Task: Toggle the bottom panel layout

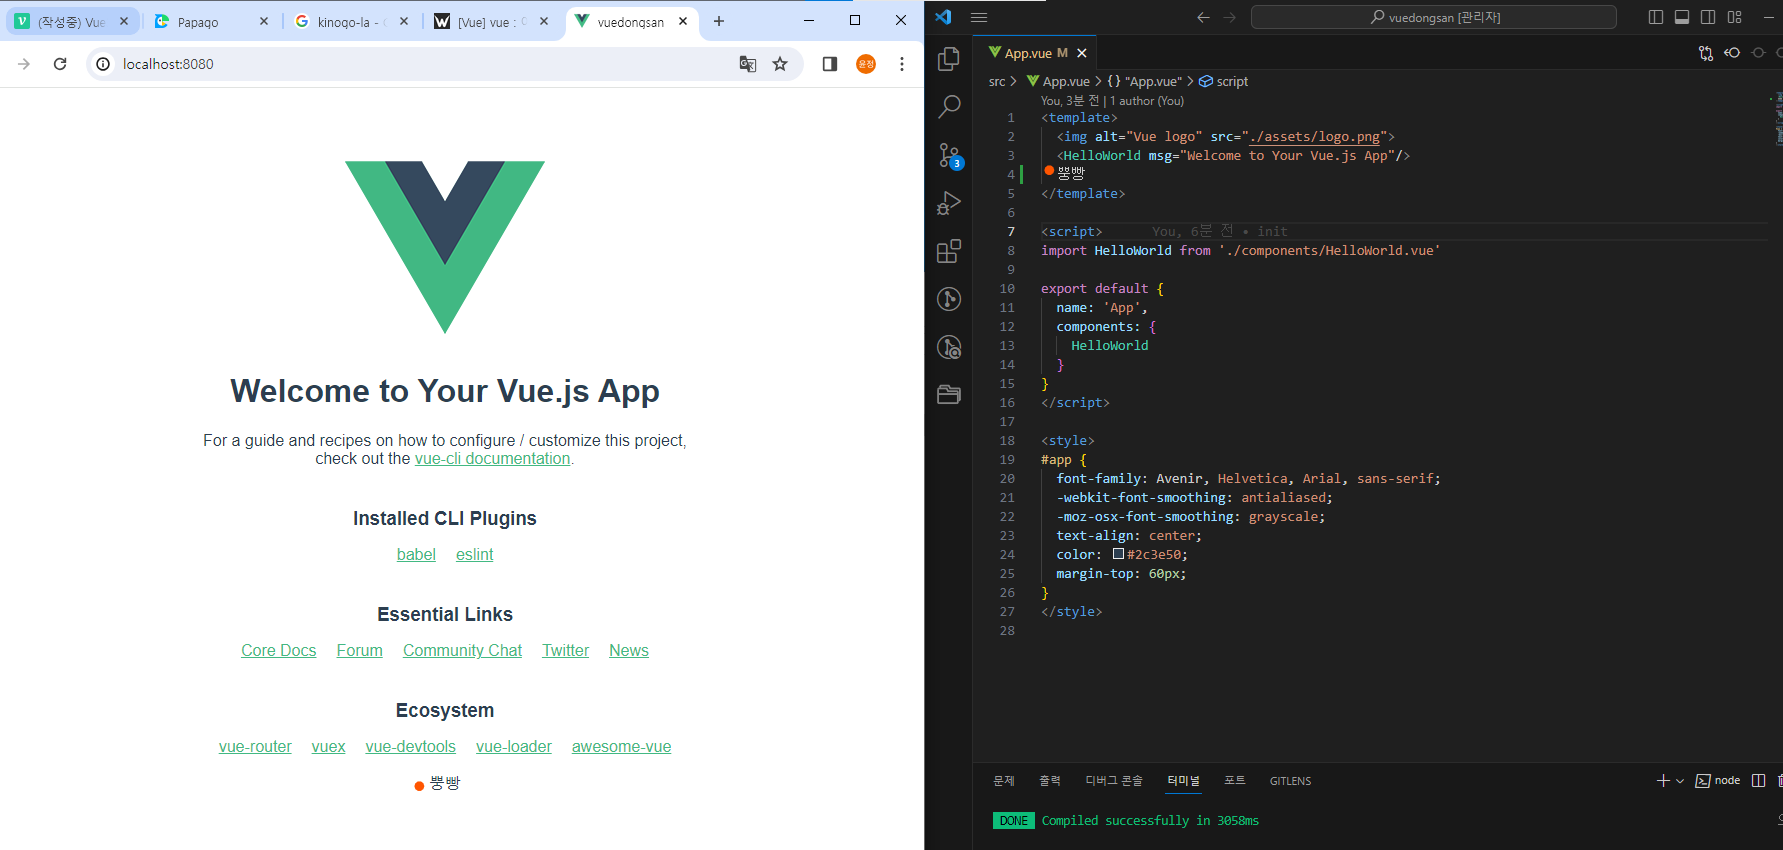Action: click(1682, 17)
